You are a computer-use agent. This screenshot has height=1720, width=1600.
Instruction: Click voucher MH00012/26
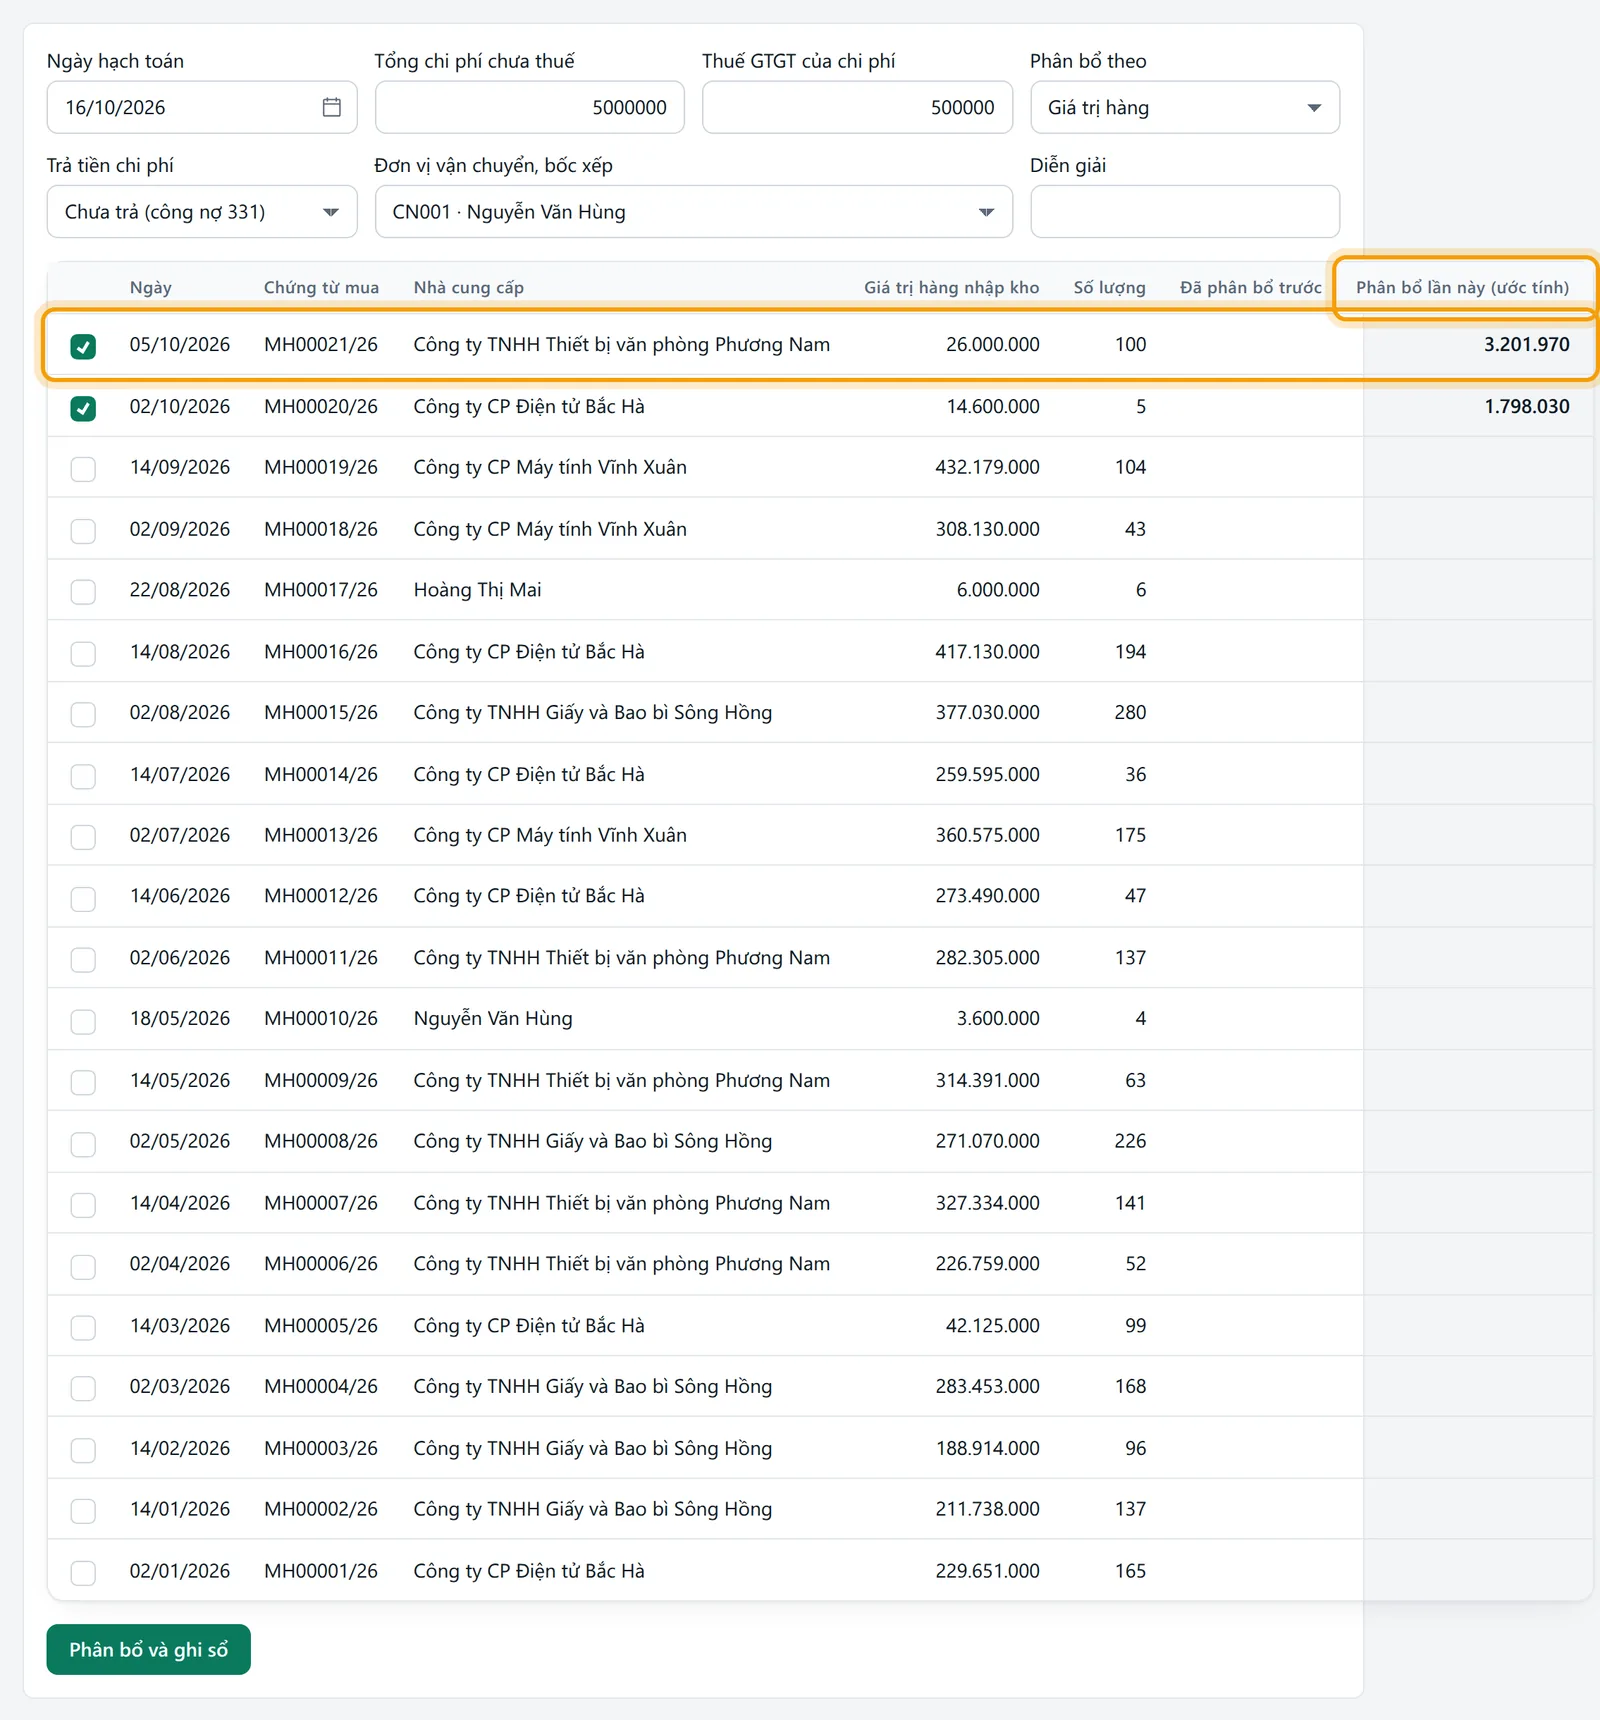321,896
